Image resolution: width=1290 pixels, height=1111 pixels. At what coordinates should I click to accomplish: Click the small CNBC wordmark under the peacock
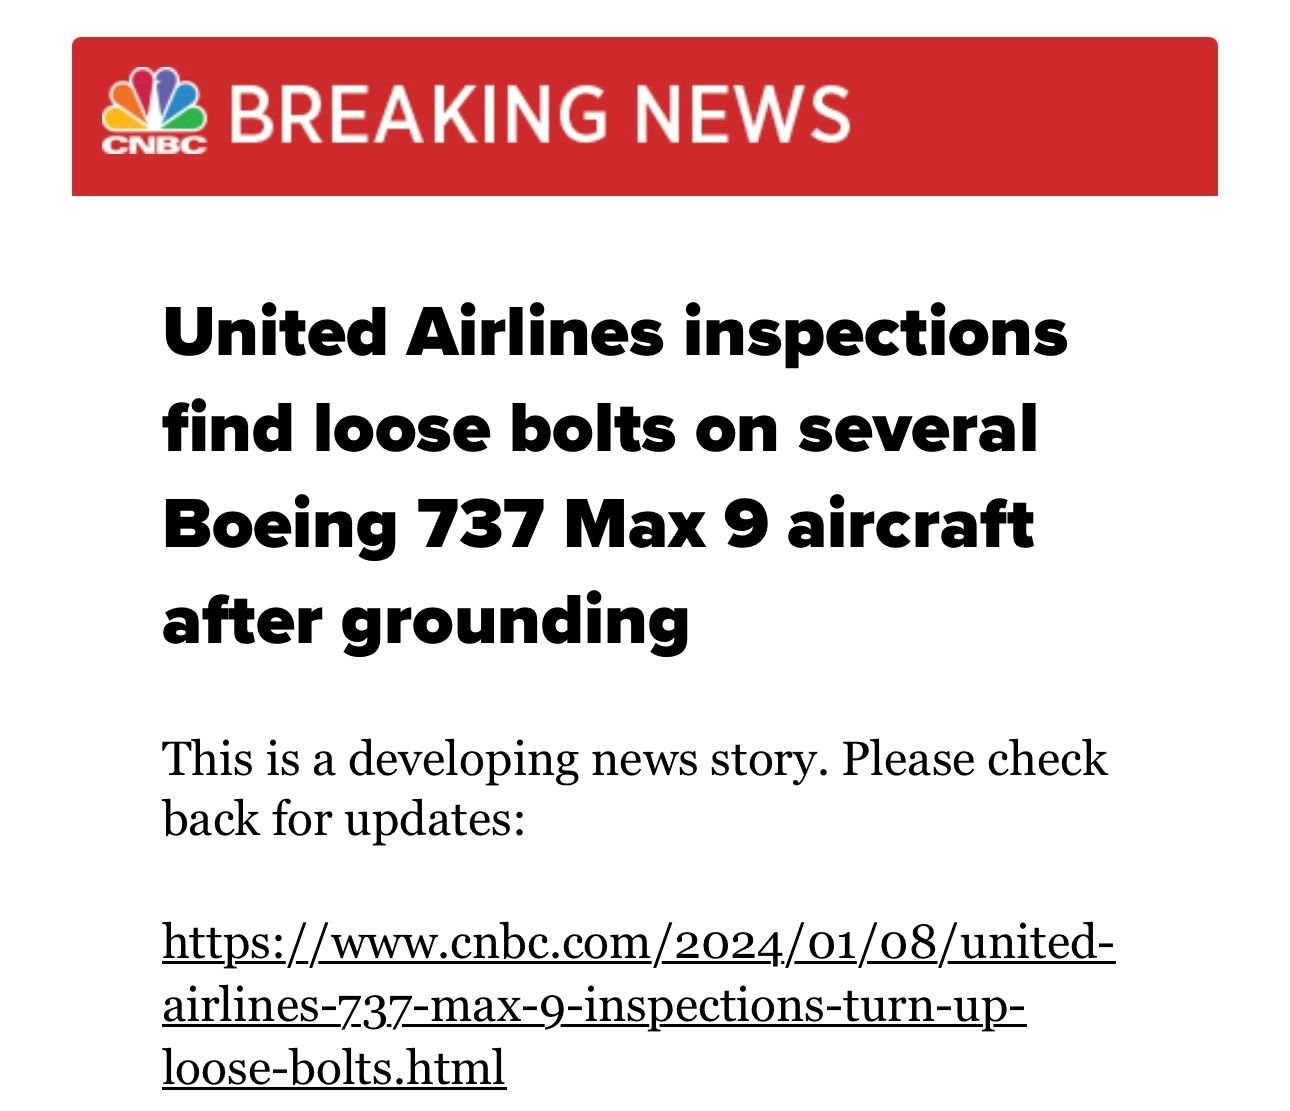(154, 147)
